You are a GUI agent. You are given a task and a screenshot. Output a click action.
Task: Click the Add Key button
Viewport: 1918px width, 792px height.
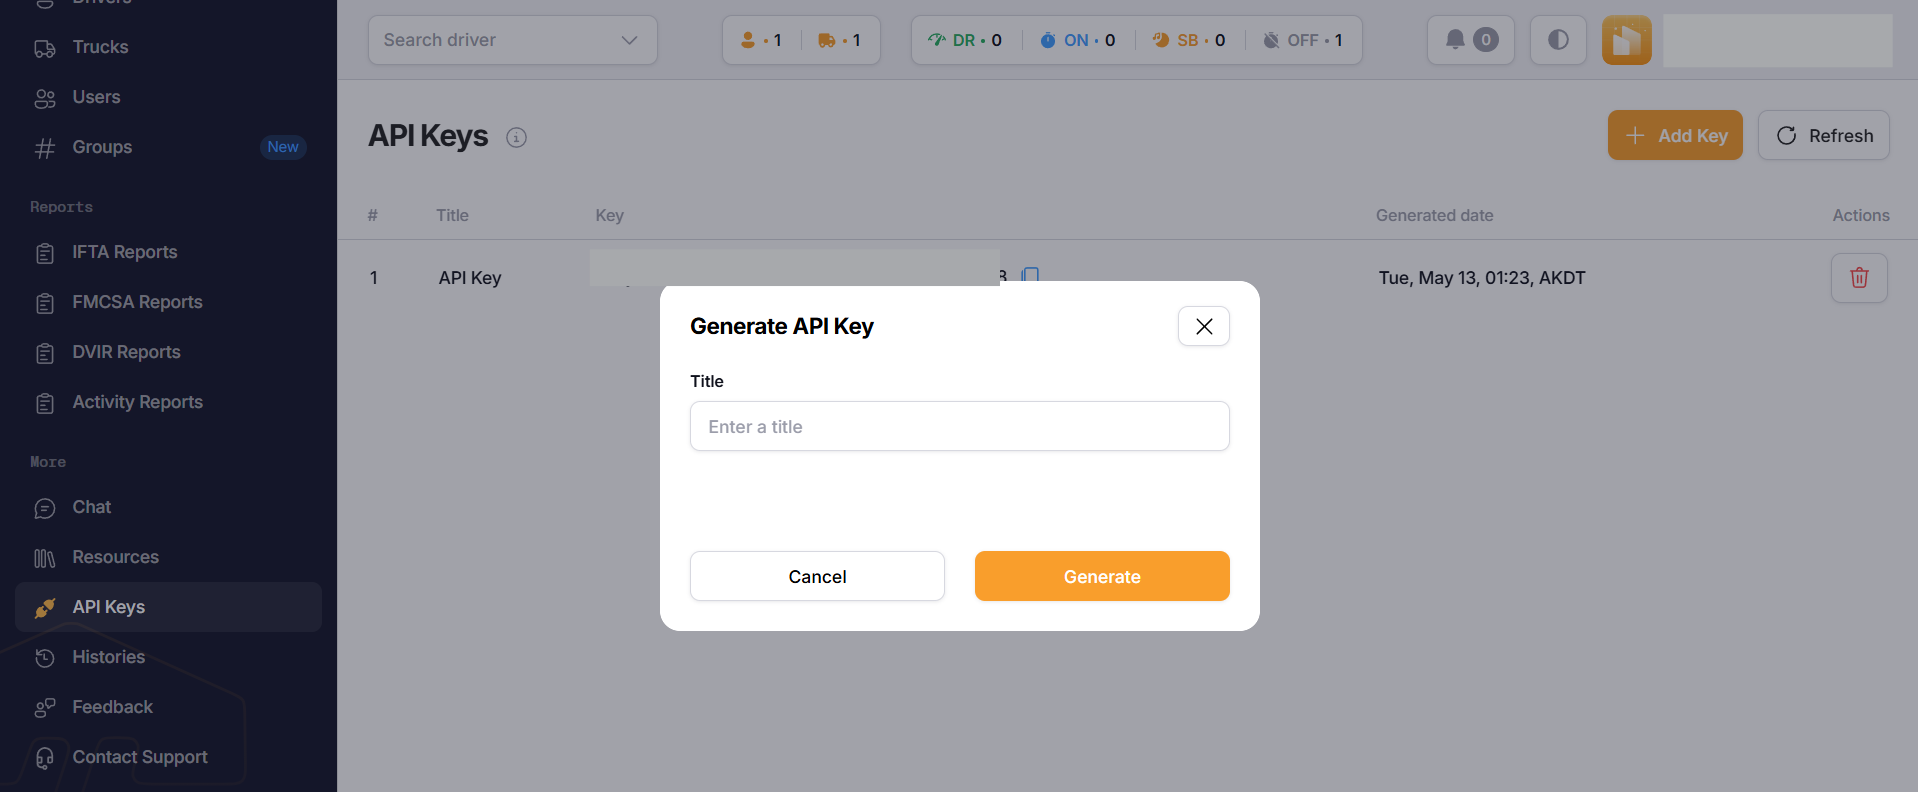point(1674,135)
